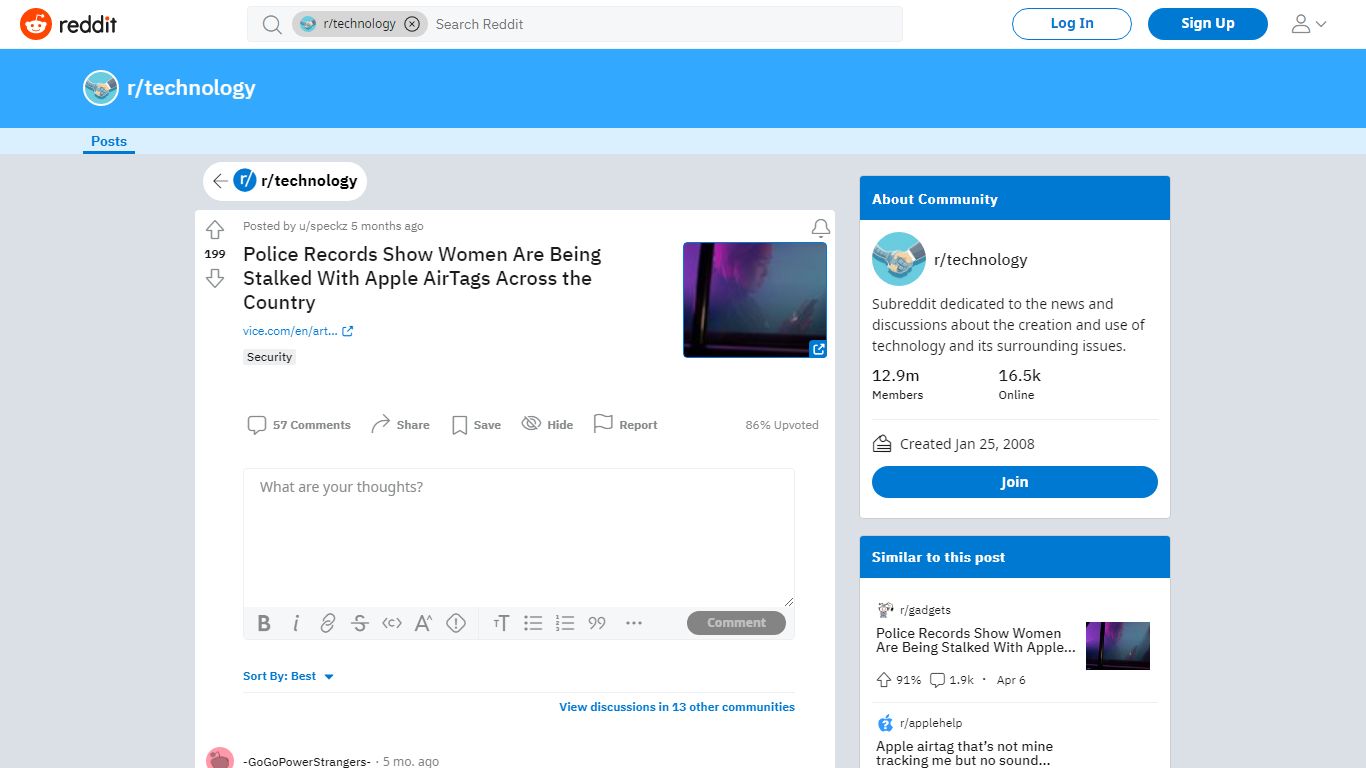Open the post's article thumbnail image
Image resolution: width=1366 pixels, height=768 pixels.
755,300
